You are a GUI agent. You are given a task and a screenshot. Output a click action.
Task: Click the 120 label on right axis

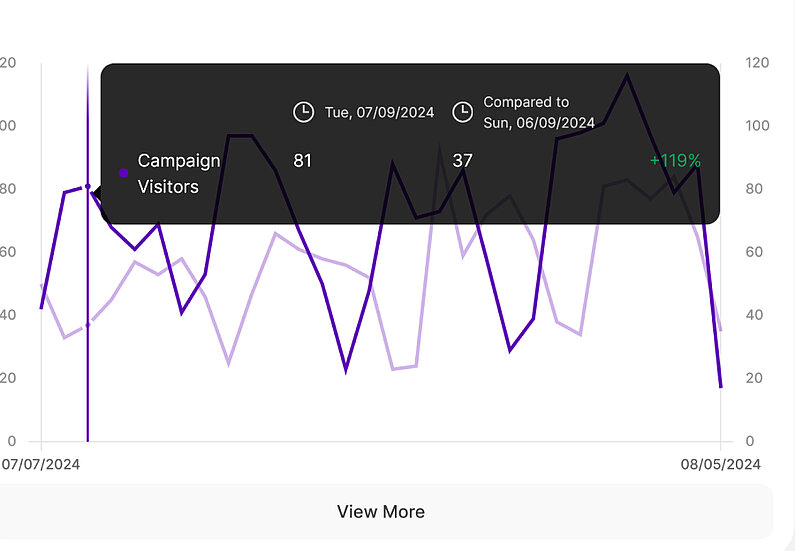tap(757, 63)
